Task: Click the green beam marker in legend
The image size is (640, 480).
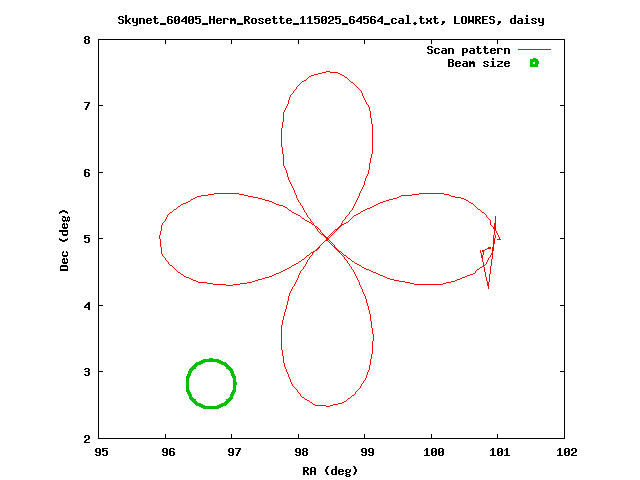Action: point(534,63)
